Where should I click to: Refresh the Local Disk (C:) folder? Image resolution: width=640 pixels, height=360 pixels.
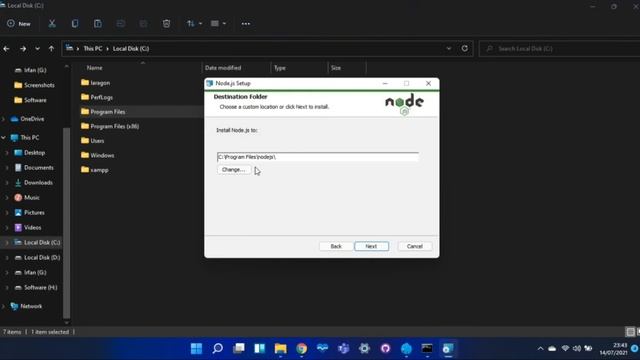click(464, 49)
